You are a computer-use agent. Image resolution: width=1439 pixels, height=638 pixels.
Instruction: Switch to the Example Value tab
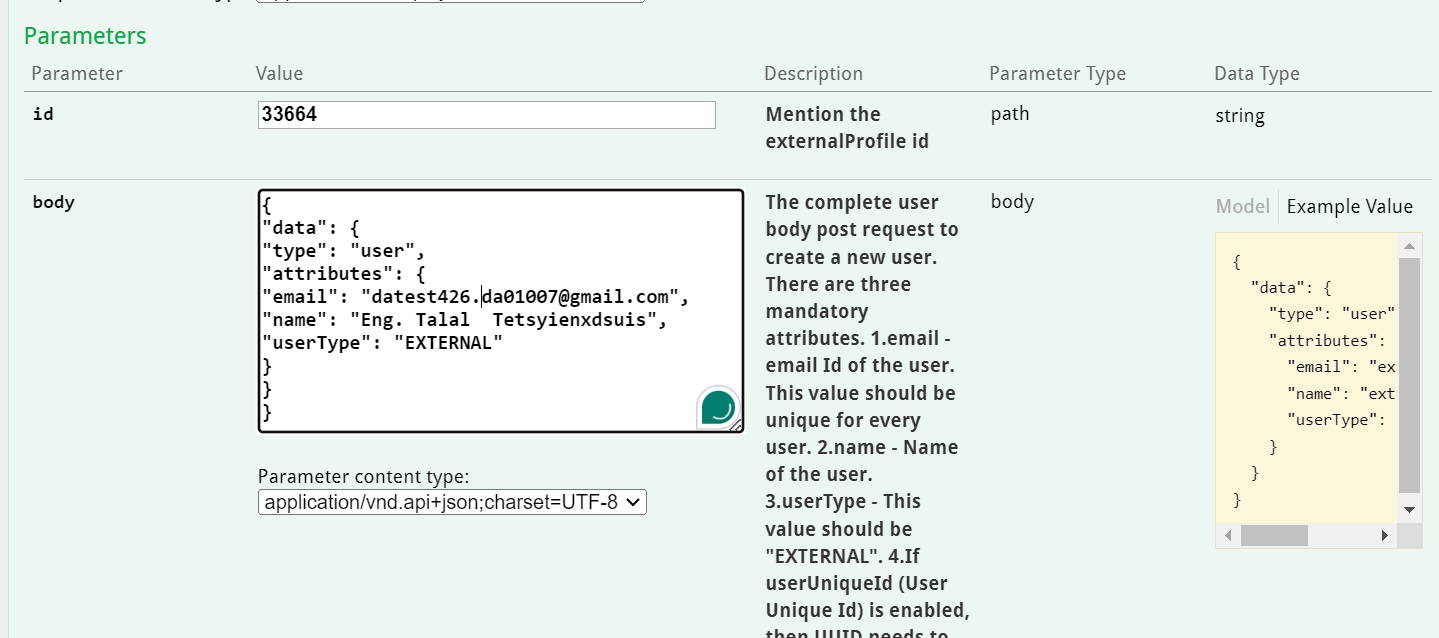point(1349,206)
